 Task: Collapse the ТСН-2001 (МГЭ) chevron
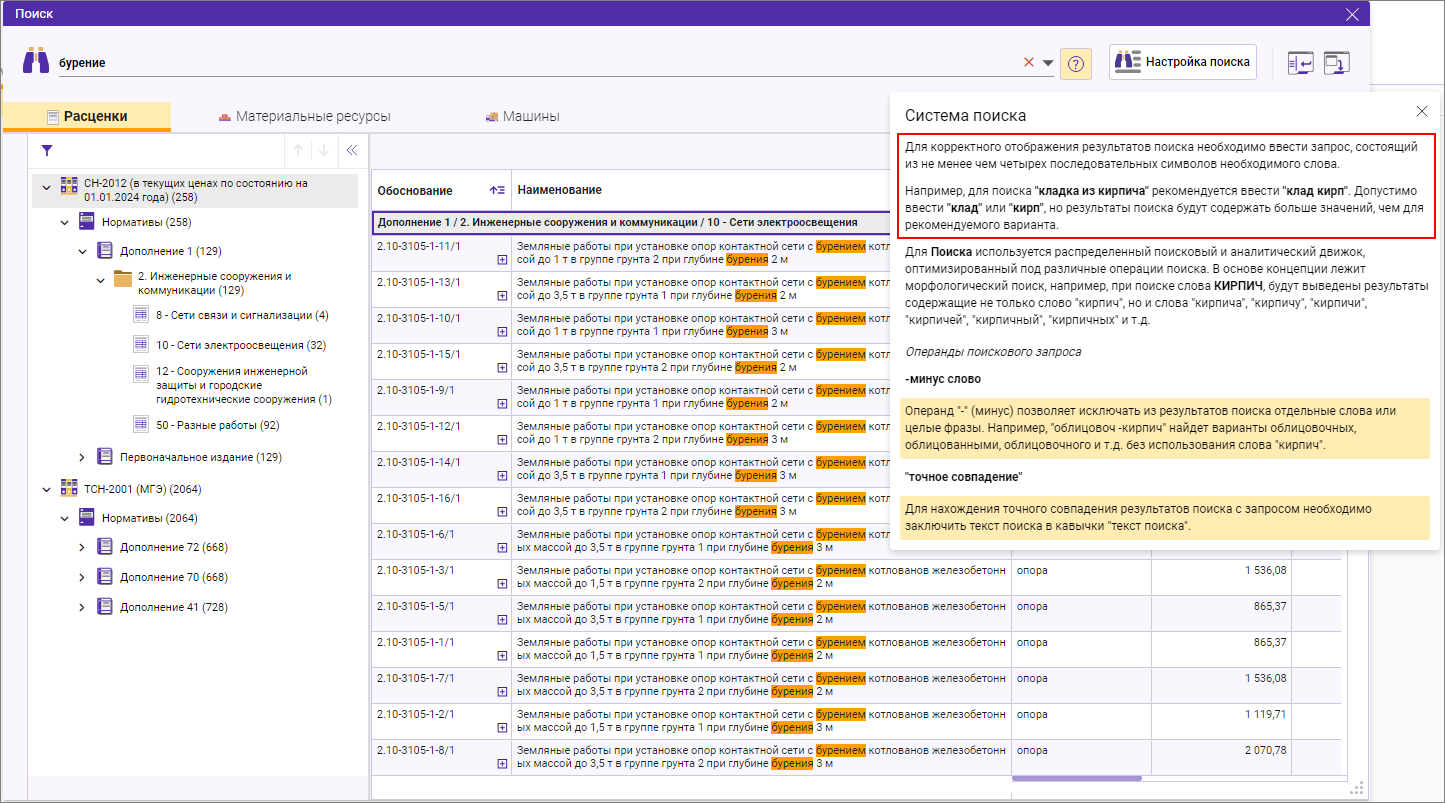click(x=46, y=489)
